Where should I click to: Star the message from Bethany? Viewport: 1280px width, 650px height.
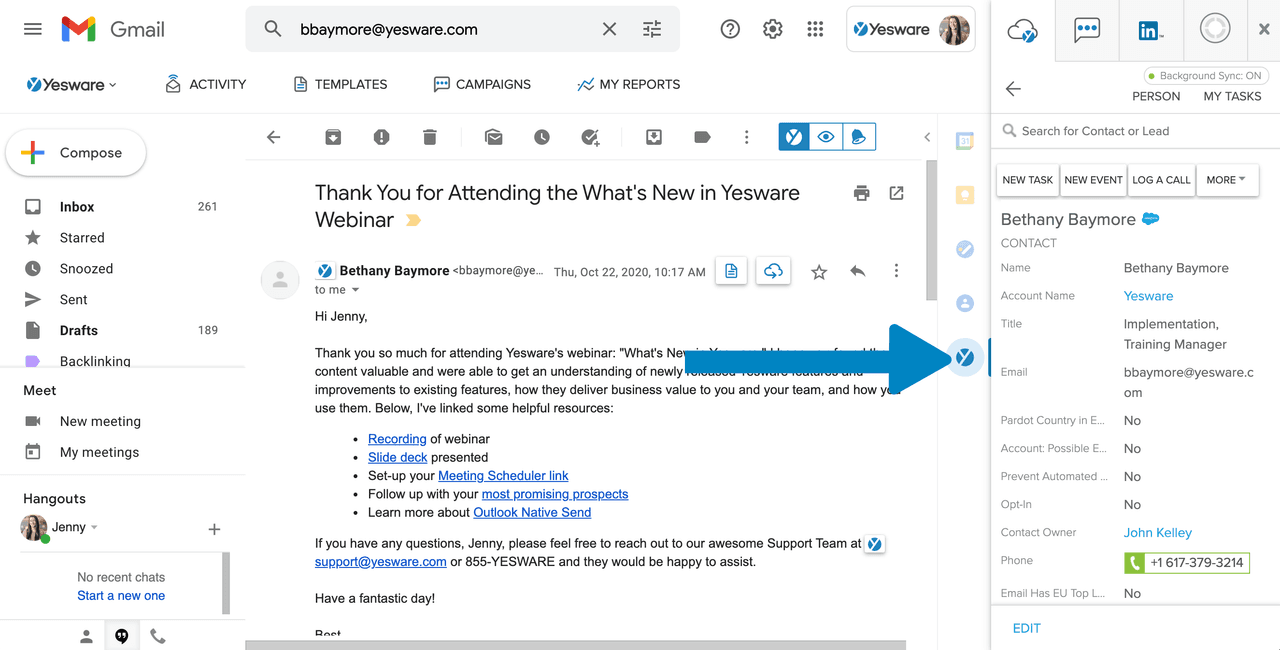point(819,271)
